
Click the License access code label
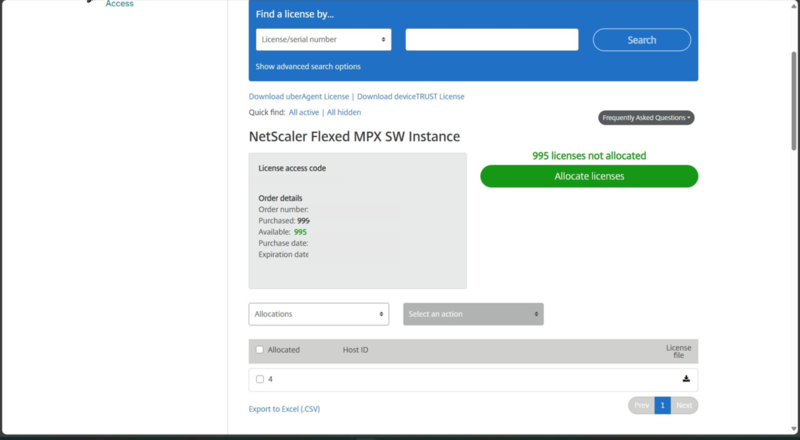click(x=292, y=168)
